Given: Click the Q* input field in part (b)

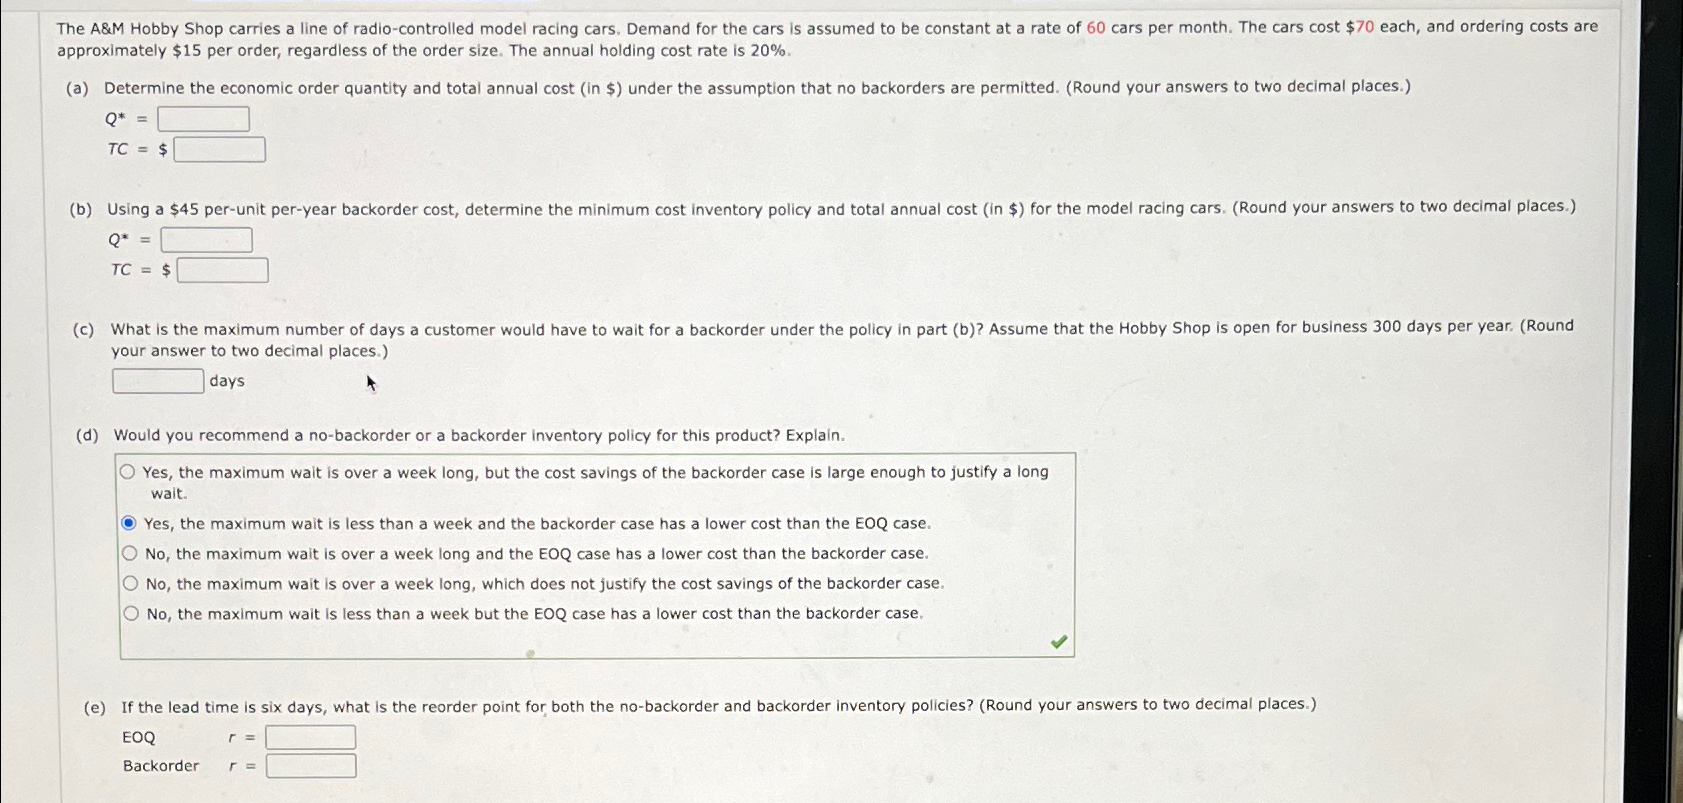Looking at the screenshot, I should click(x=208, y=239).
